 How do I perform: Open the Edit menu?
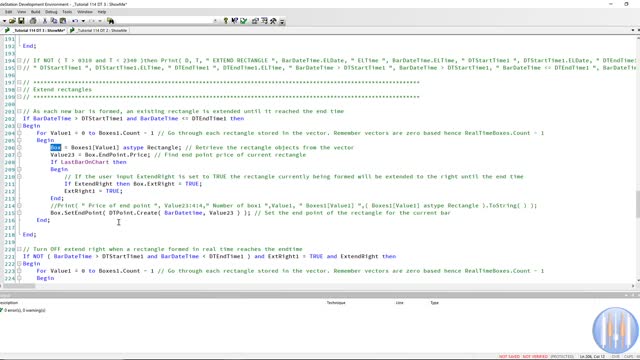point(8,12)
